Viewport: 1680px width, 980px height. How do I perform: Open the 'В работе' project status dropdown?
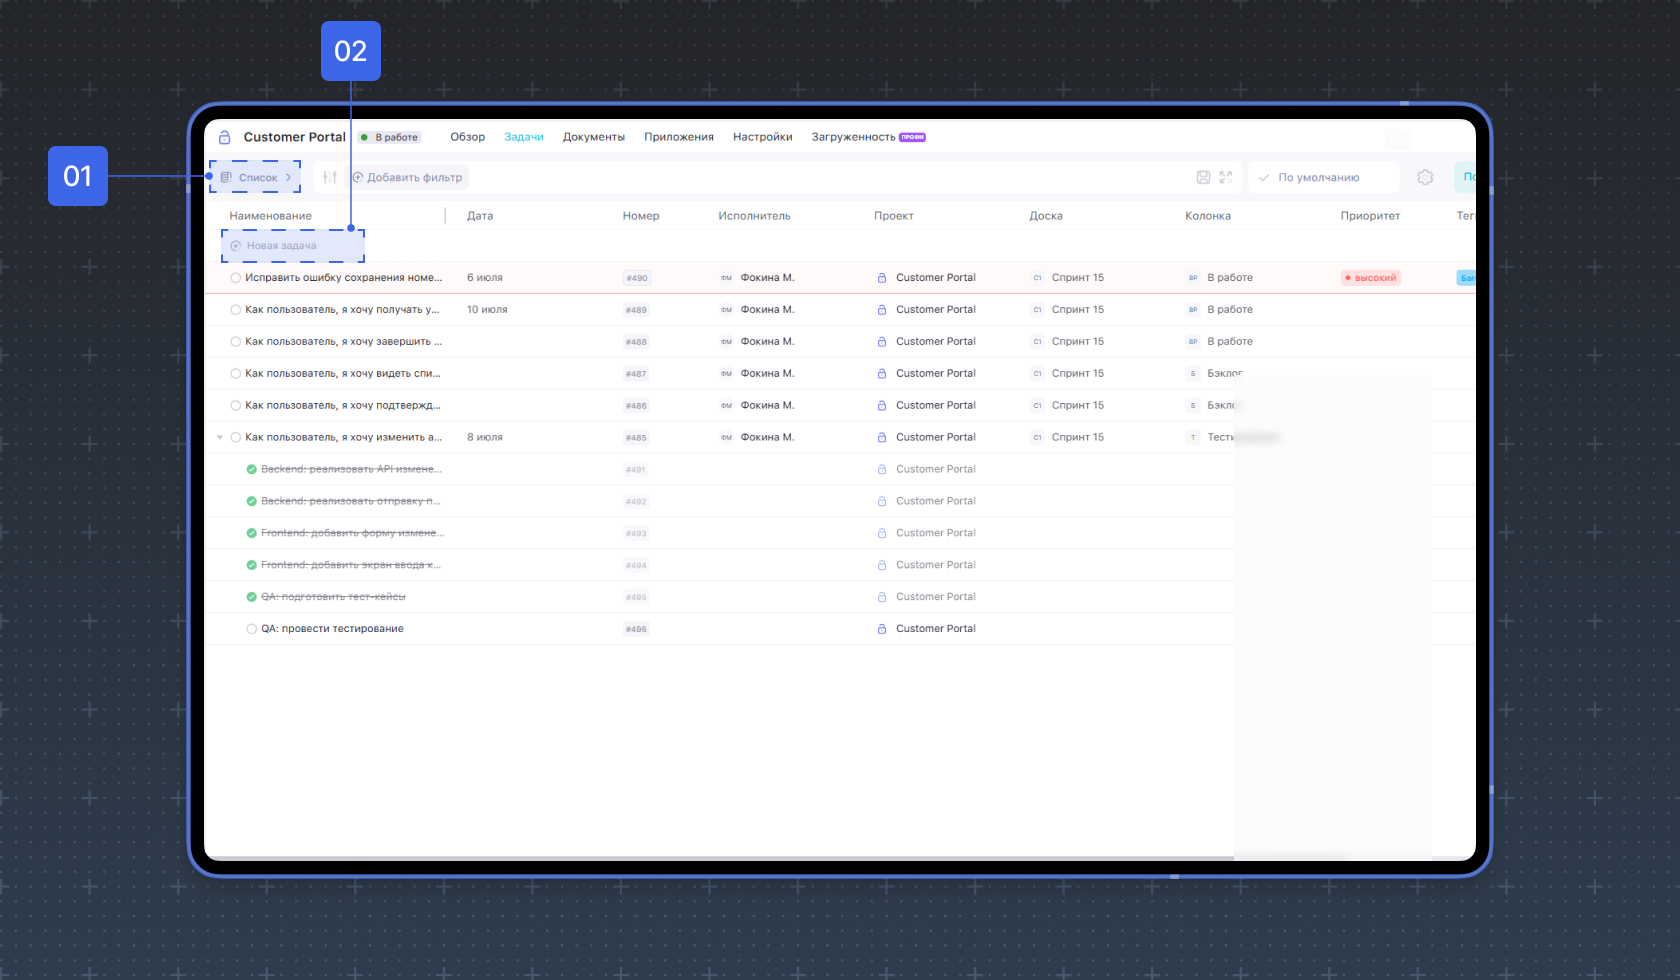click(x=390, y=138)
